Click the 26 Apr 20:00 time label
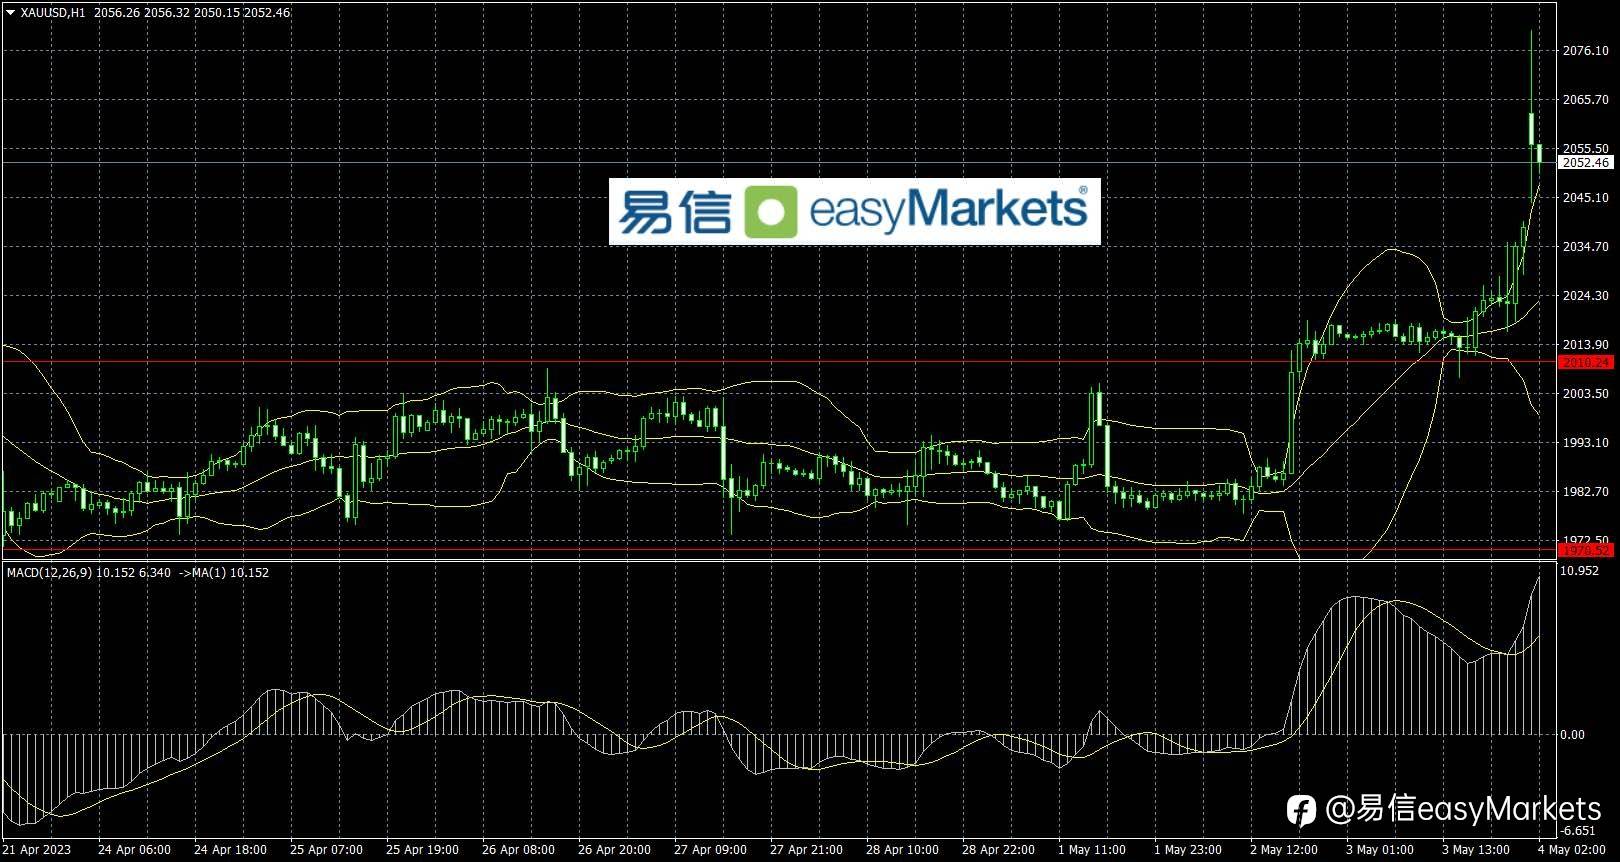The height and width of the screenshot is (862, 1620). tap(614, 850)
